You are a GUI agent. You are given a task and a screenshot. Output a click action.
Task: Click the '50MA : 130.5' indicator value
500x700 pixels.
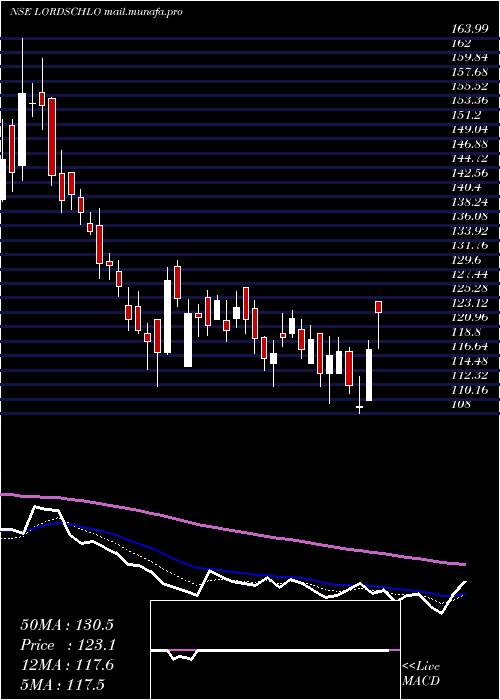click(67, 625)
